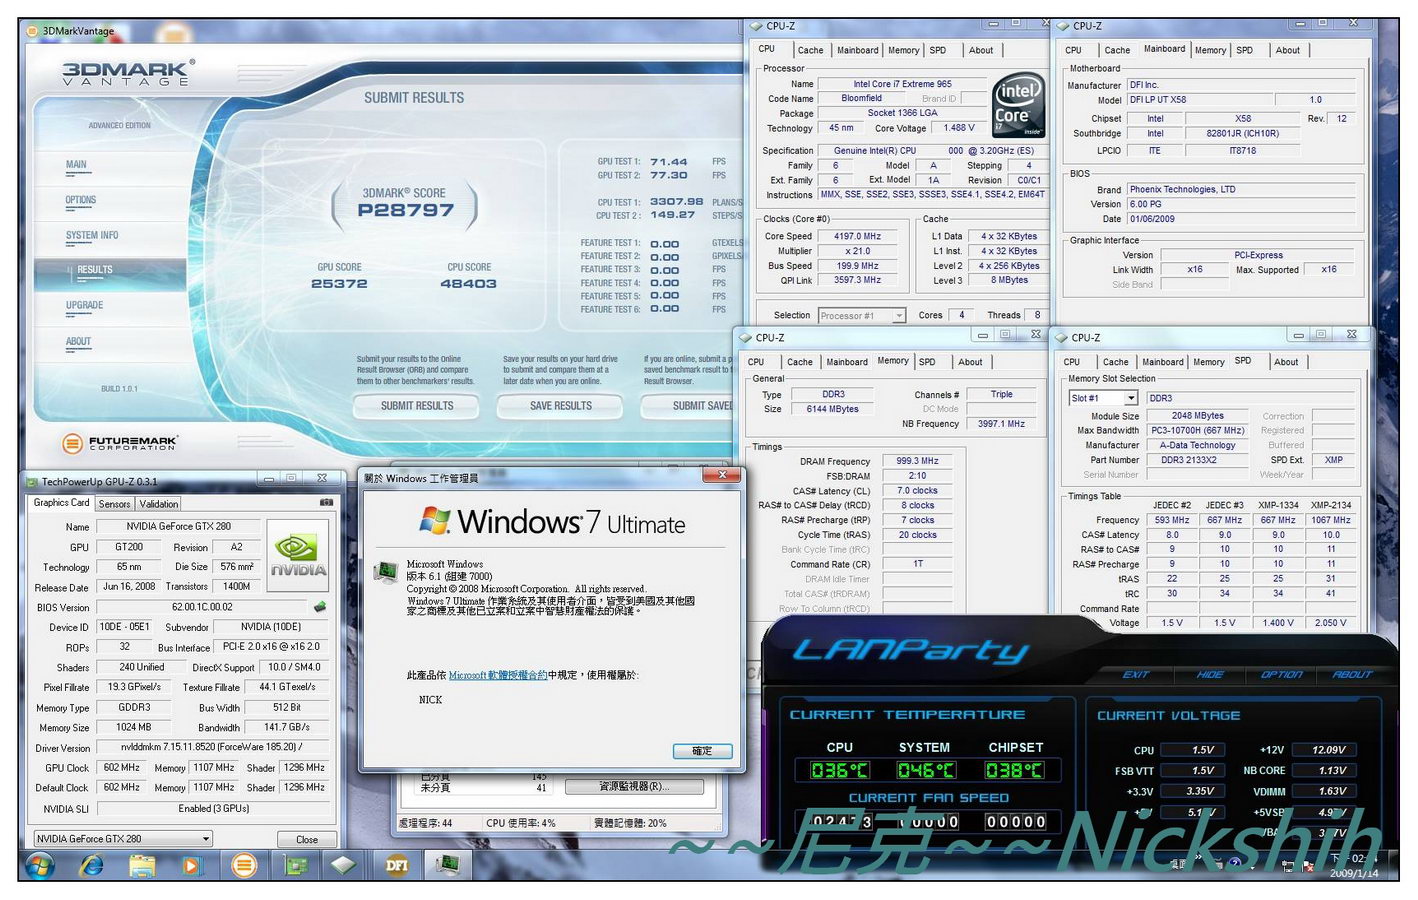
Task: Open Mainboard tab in the CPU-Z Processor window
Action: (x=858, y=50)
